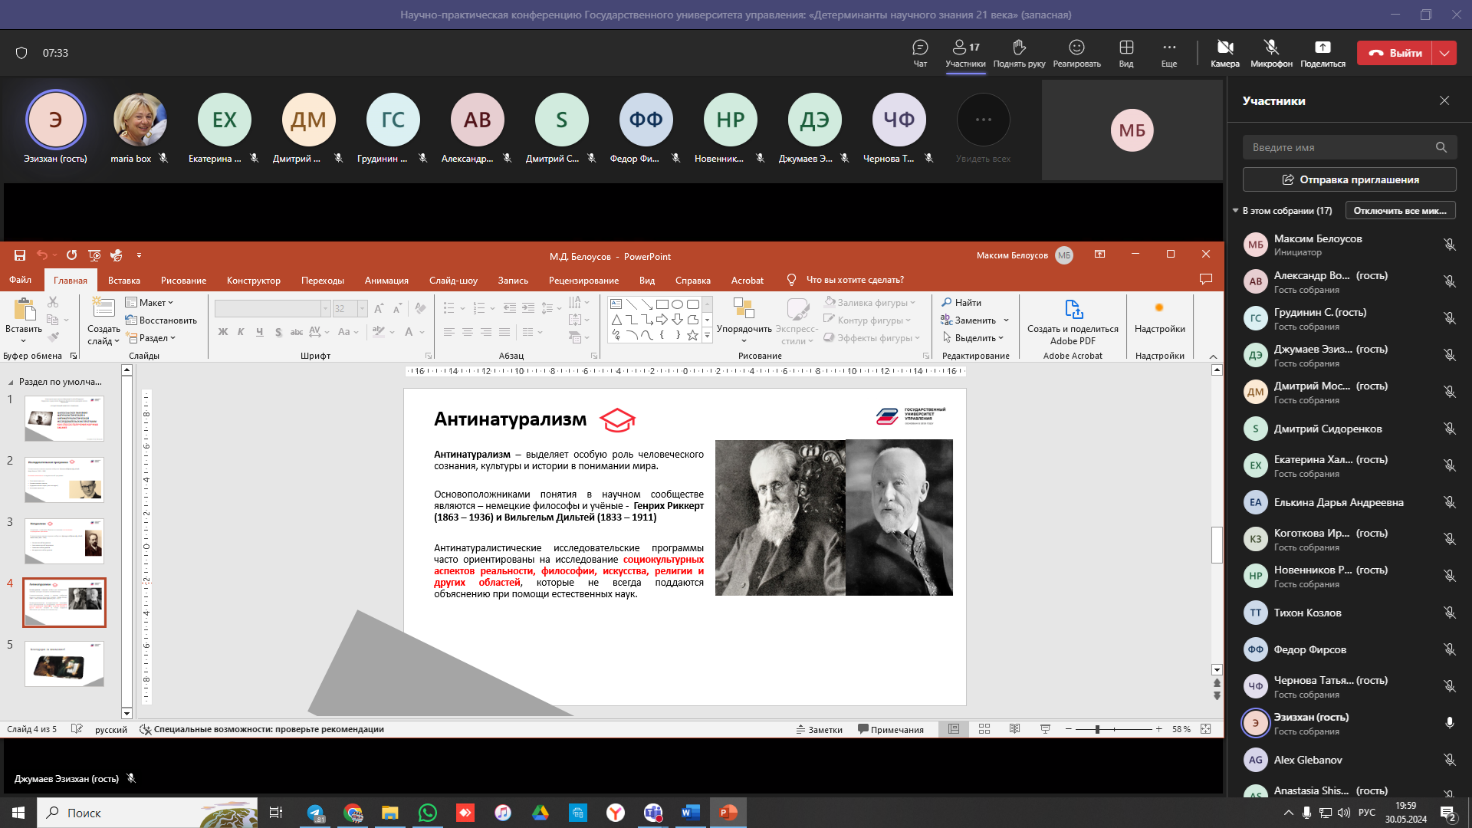Open the Windows Start menu
The width and height of the screenshot is (1472, 828).
pos(17,812)
